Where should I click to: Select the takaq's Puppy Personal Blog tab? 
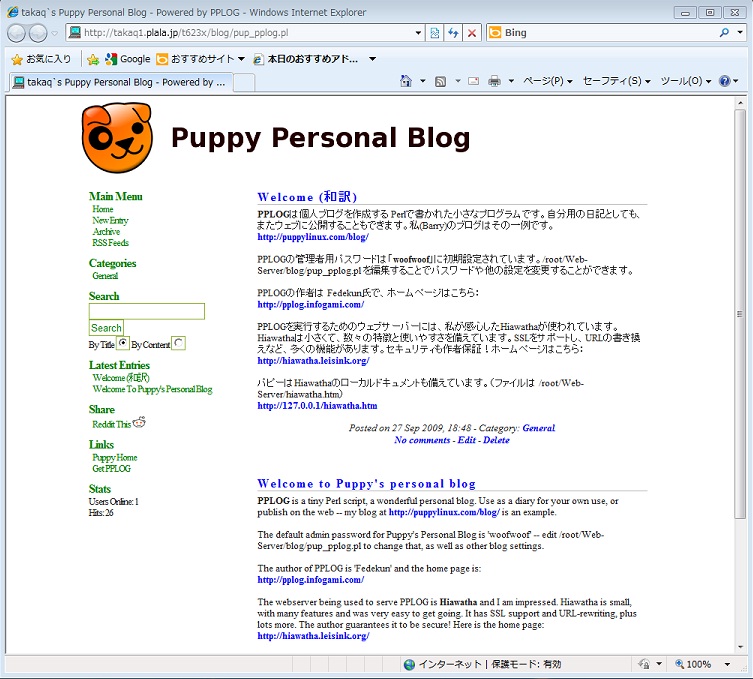(x=121, y=82)
